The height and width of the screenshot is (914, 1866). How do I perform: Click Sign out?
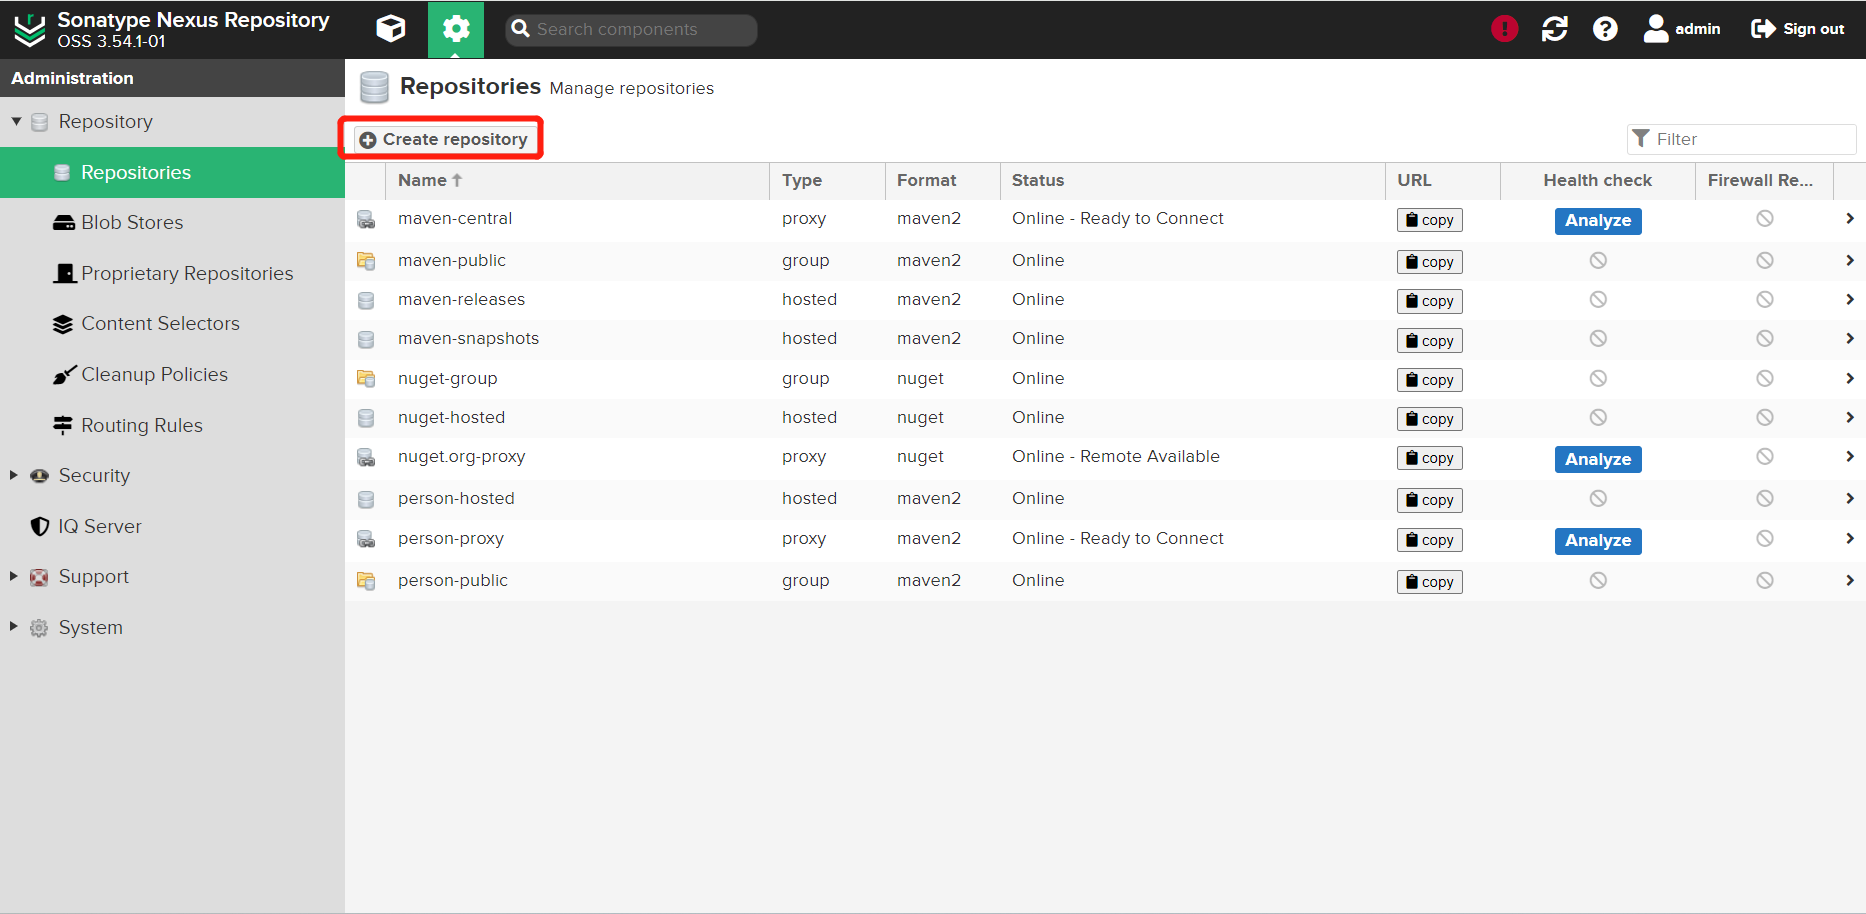pos(1798,29)
